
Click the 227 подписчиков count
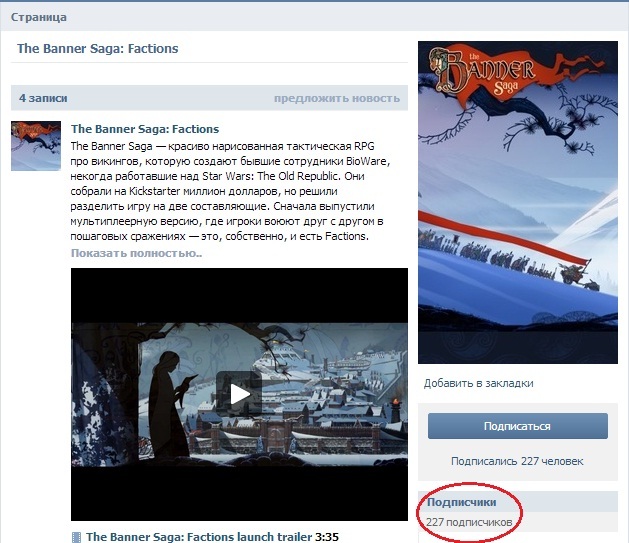pyautogui.click(x=469, y=522)
